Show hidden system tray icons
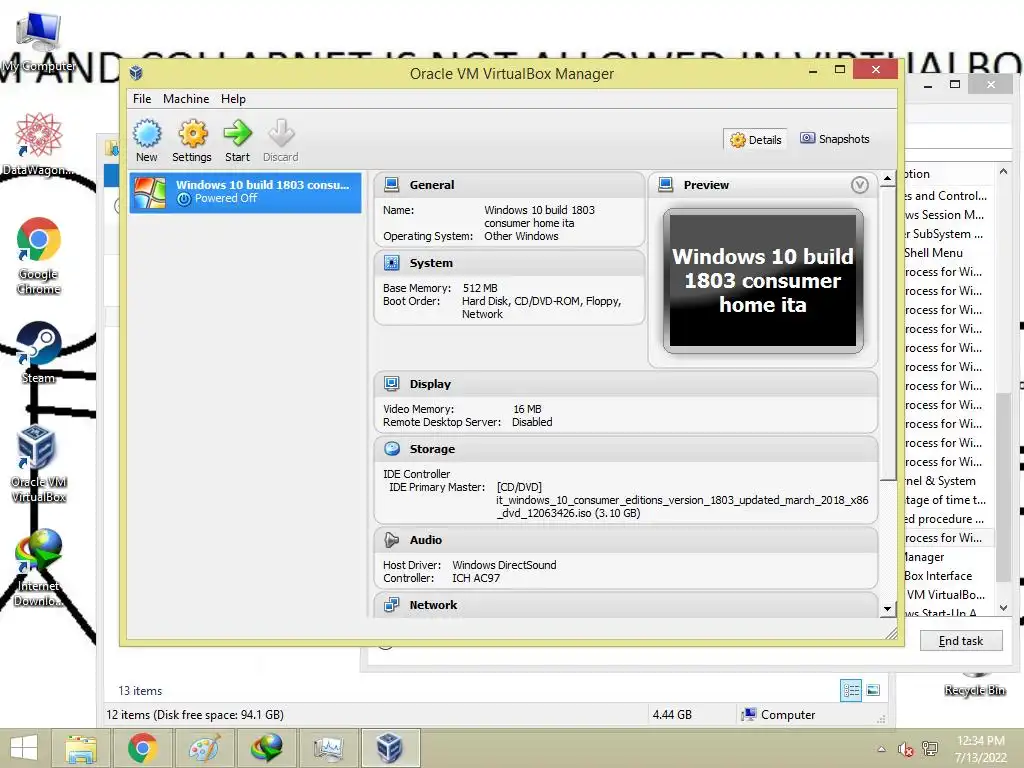This screenshot has width=1024, height=768. (881, 749)
